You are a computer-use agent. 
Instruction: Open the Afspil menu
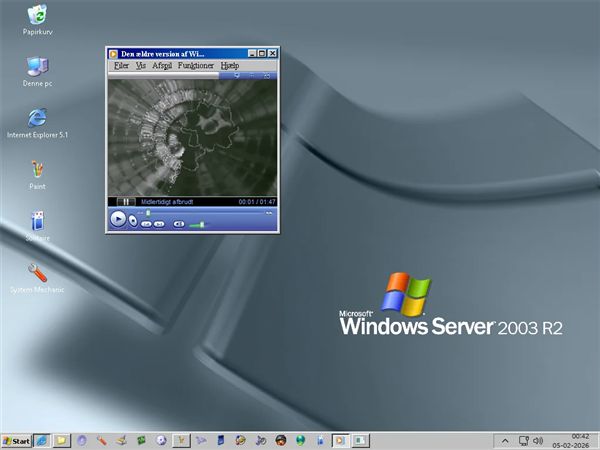(162, 65)
